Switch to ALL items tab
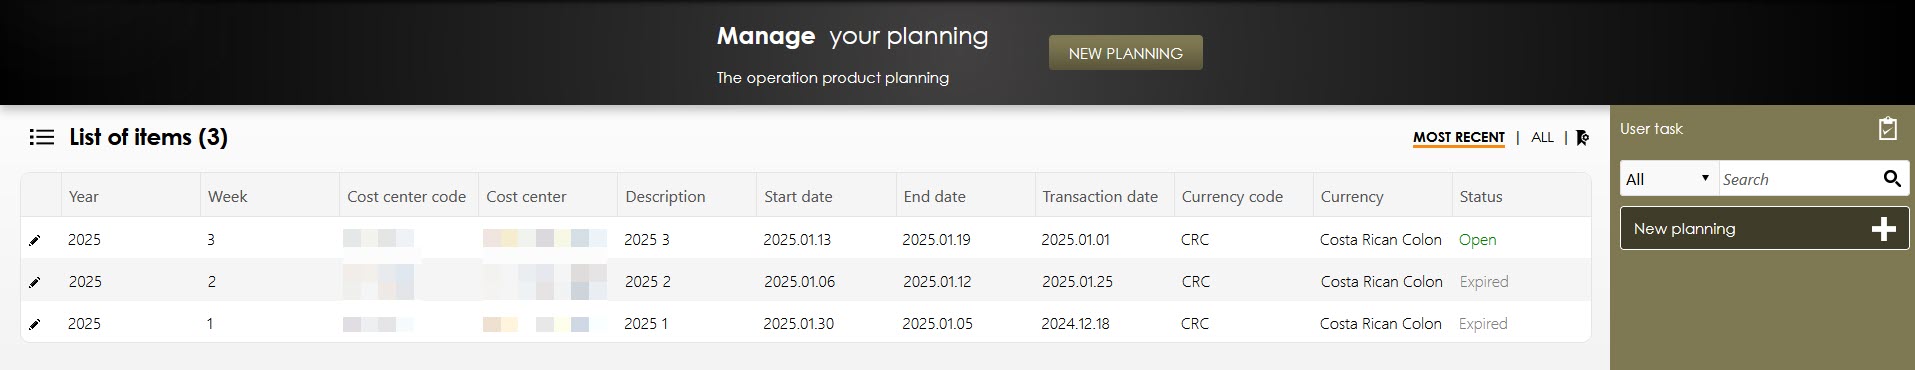 pos(1542,137)
